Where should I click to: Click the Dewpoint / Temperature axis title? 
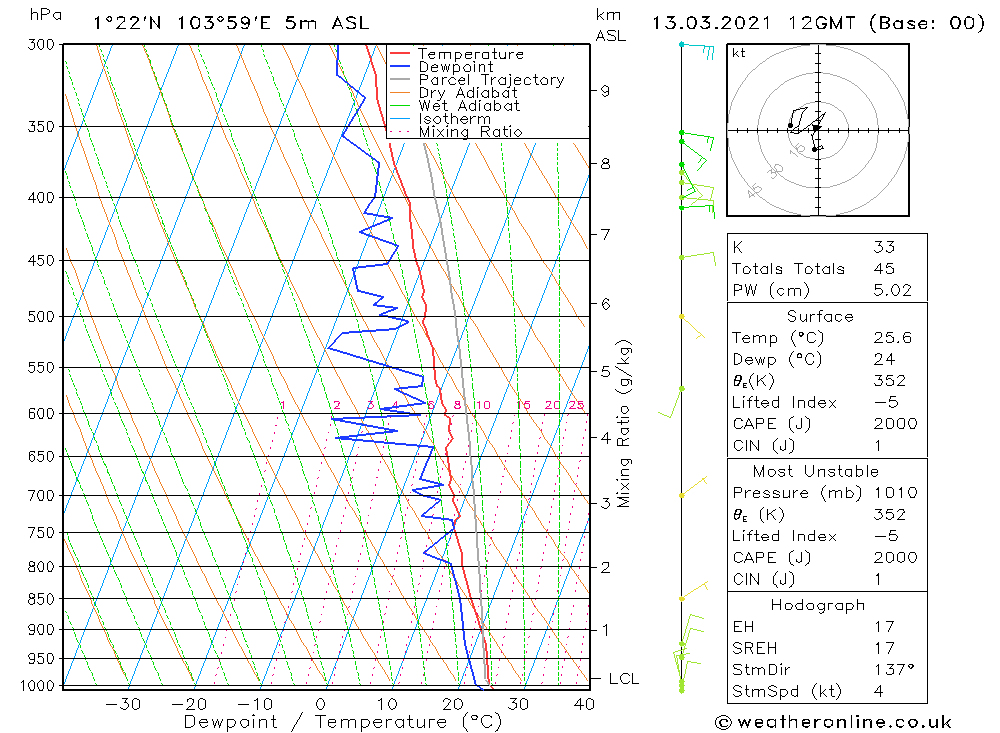342,722
